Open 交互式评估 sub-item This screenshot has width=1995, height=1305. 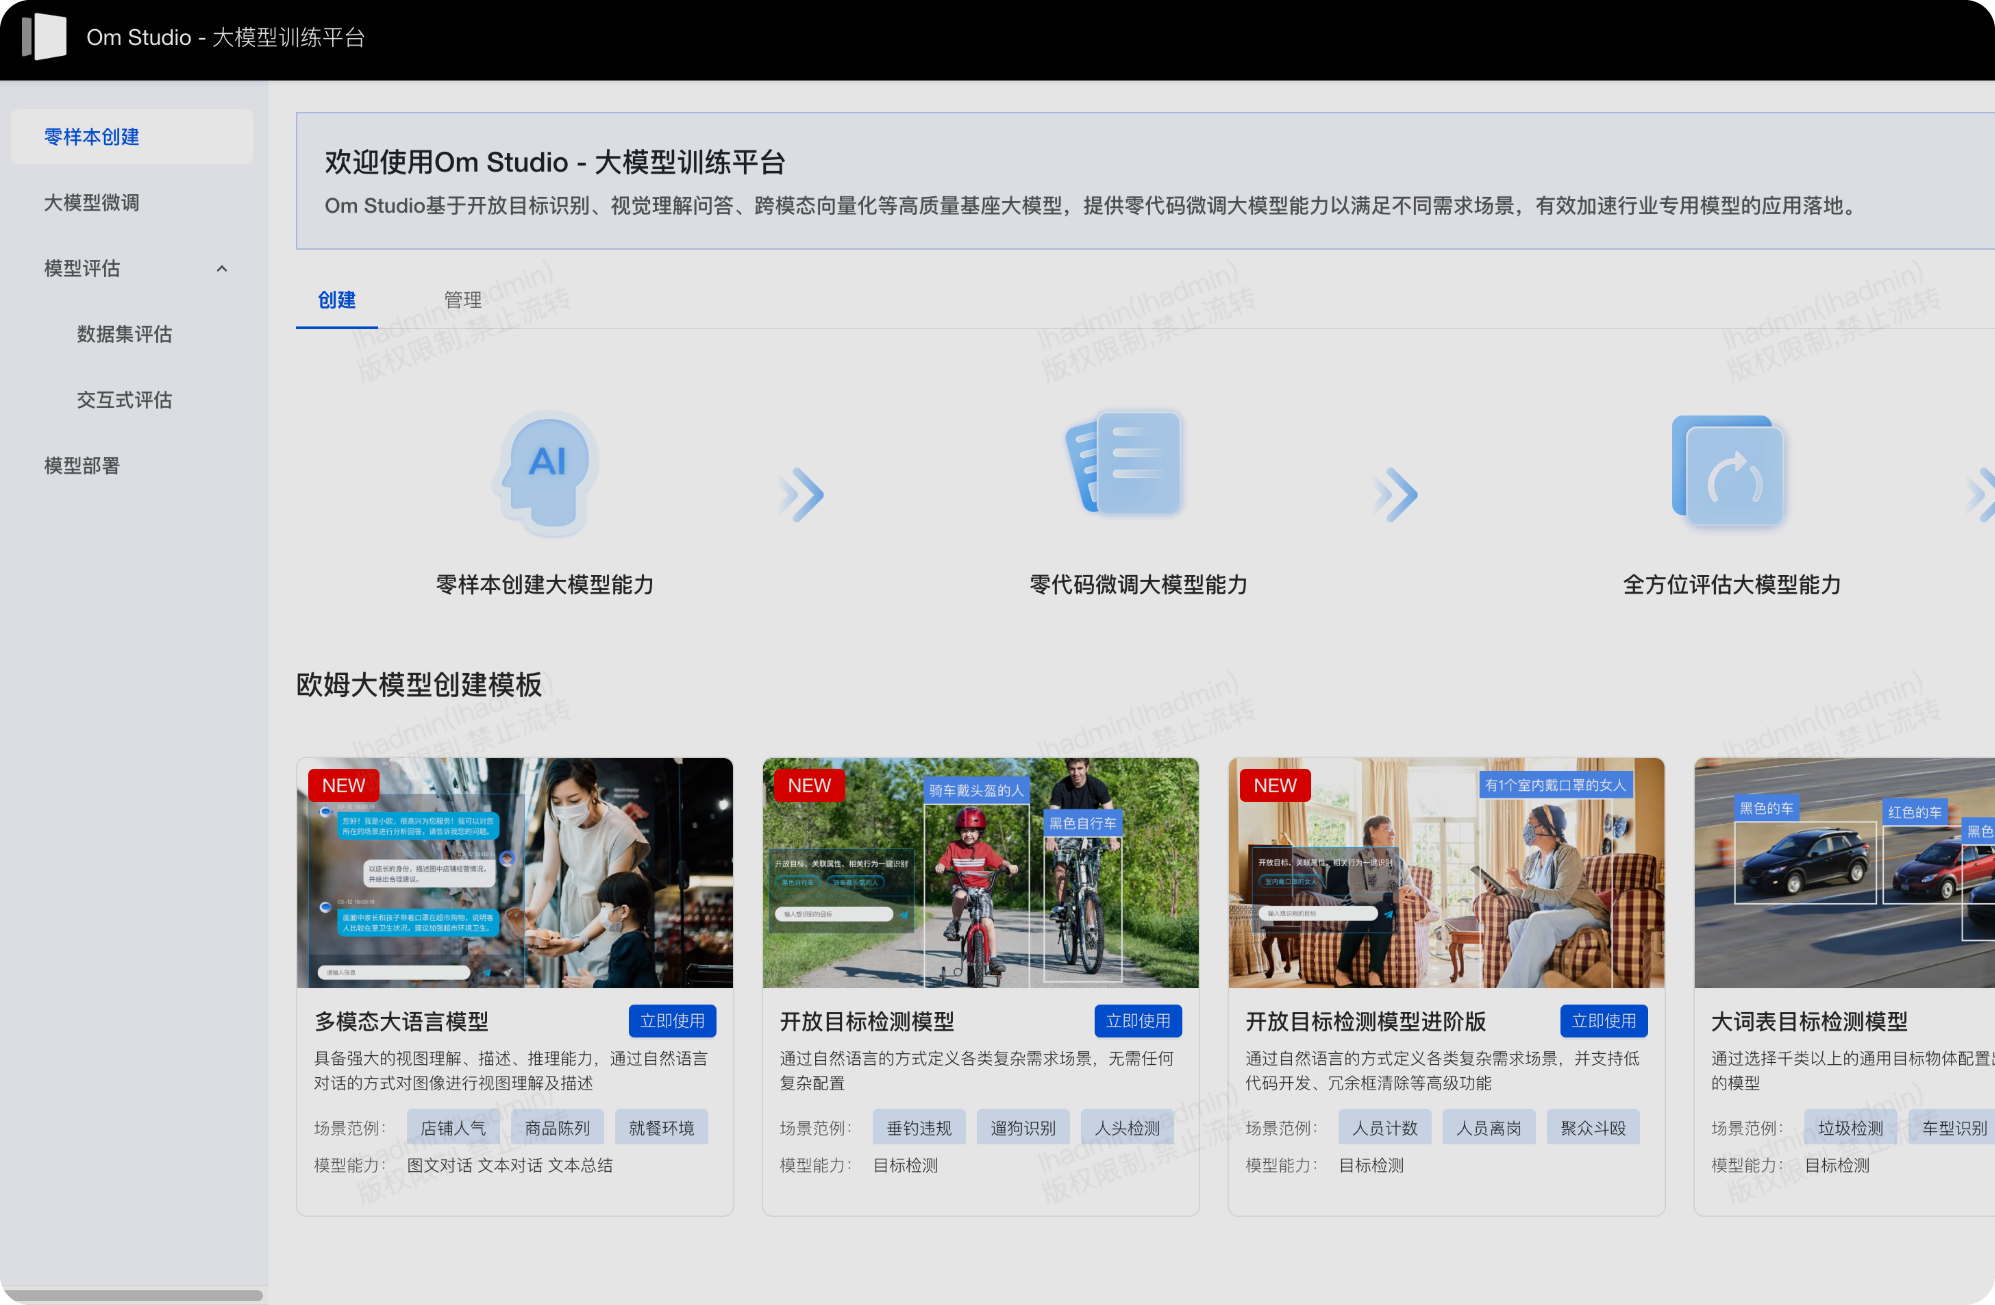[x=124, y=400]
